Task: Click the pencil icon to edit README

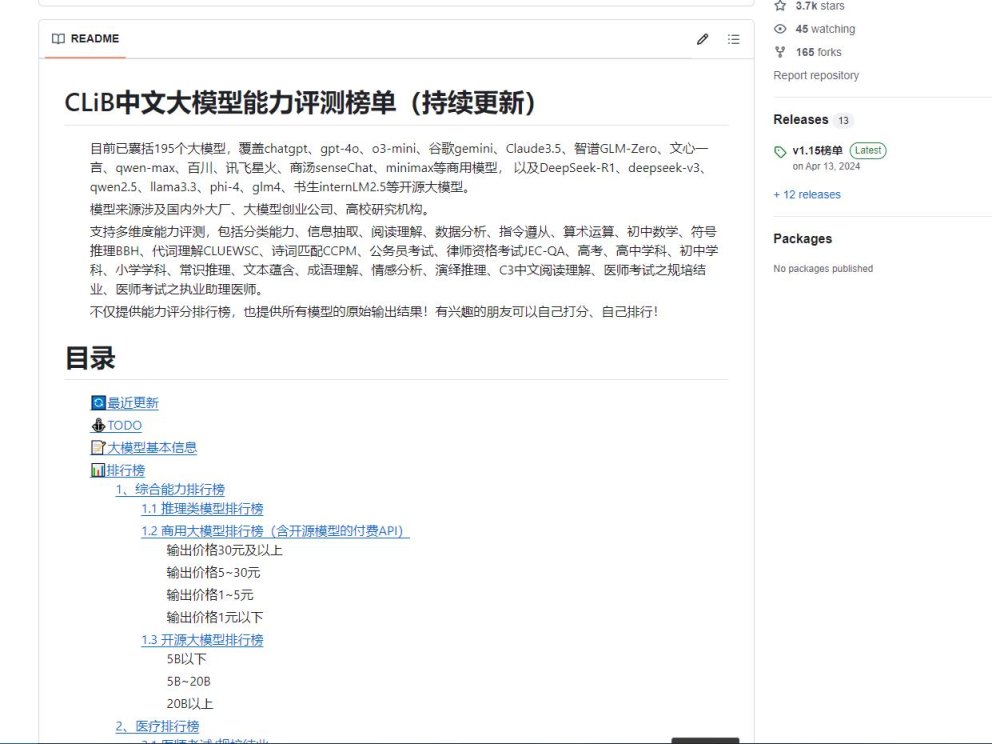Action: pyautogui.click(x=703, y=38)
